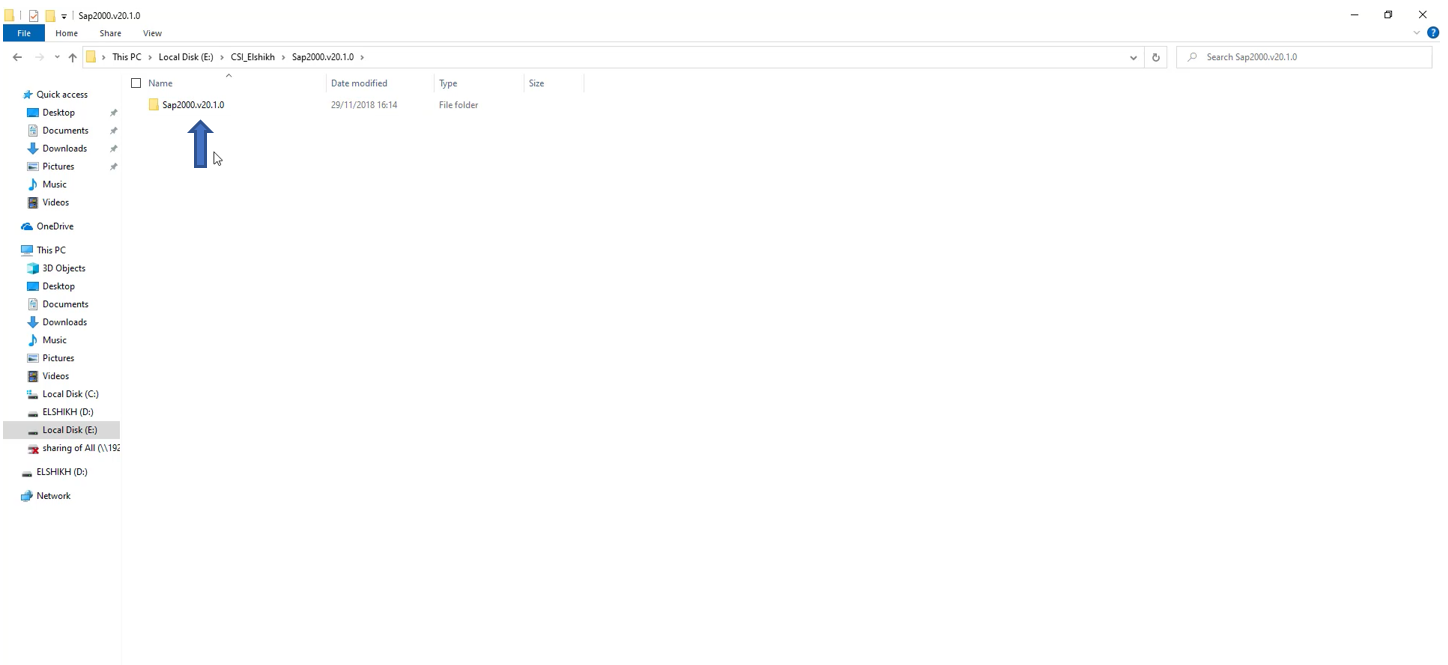
Task: Click the search magnifier icon
Action: (x=1192, y=57)
